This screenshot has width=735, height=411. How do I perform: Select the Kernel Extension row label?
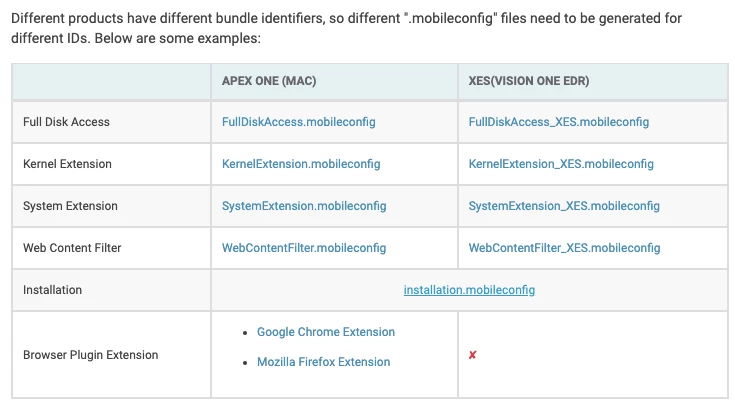tap(67, 164)
